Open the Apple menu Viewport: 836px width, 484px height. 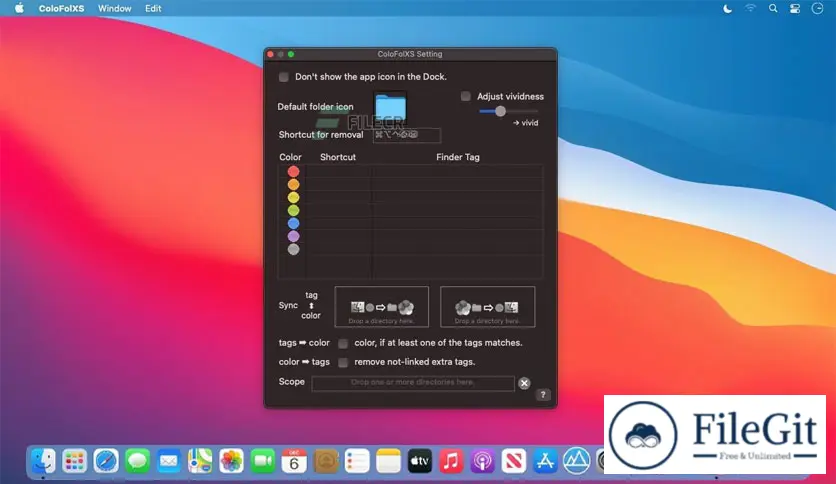(19, 8)
